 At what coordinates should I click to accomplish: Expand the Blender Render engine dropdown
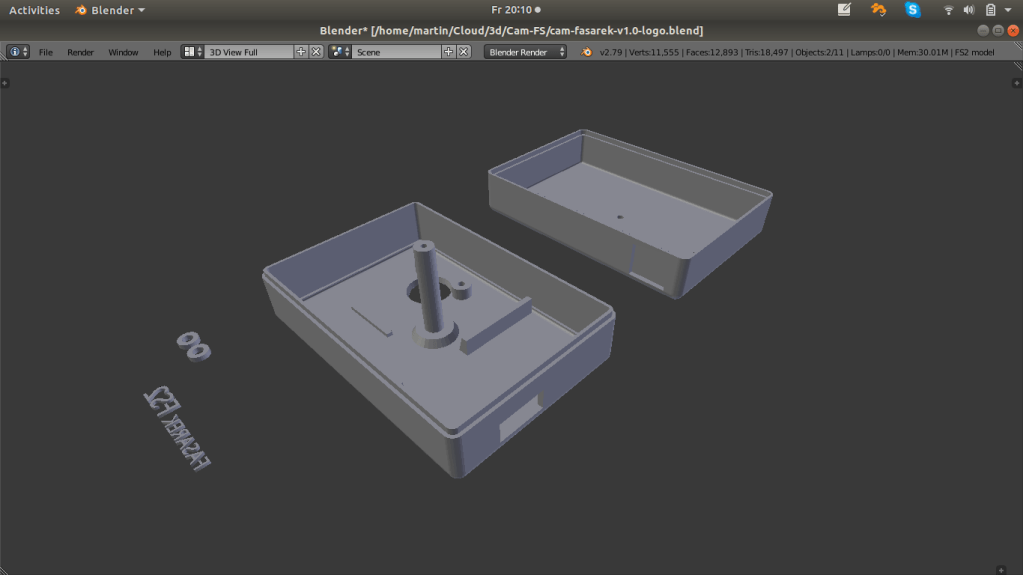pos(525,52)
